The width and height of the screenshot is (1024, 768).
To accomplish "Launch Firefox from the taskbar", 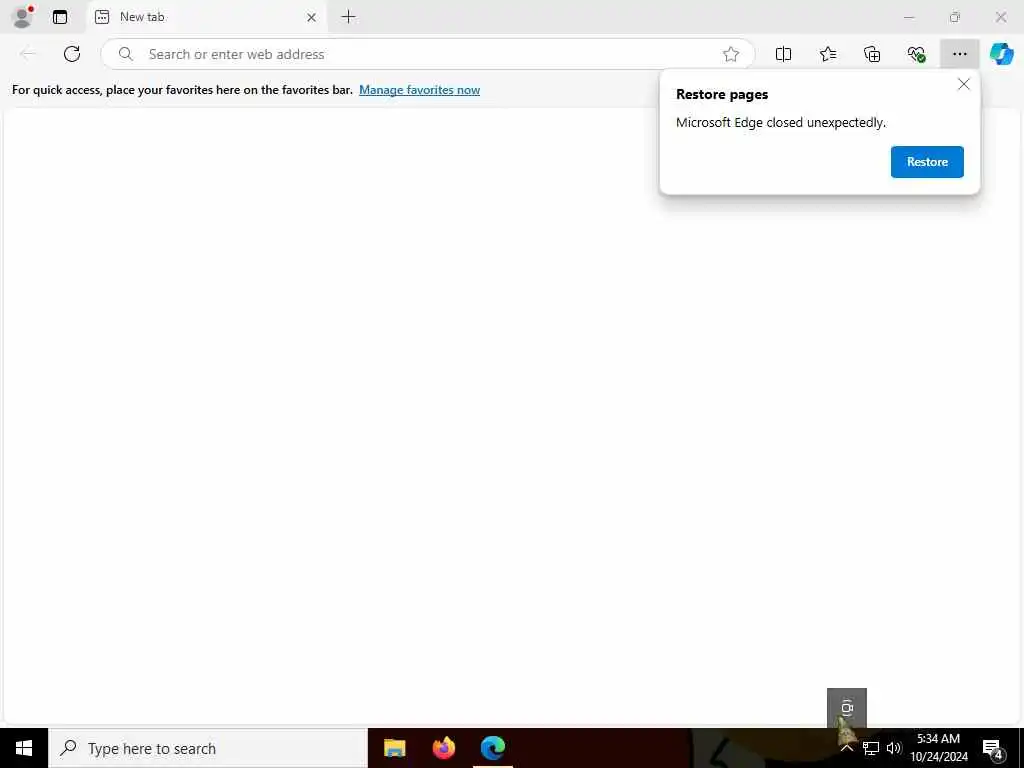I will click(x=444, y=748).
